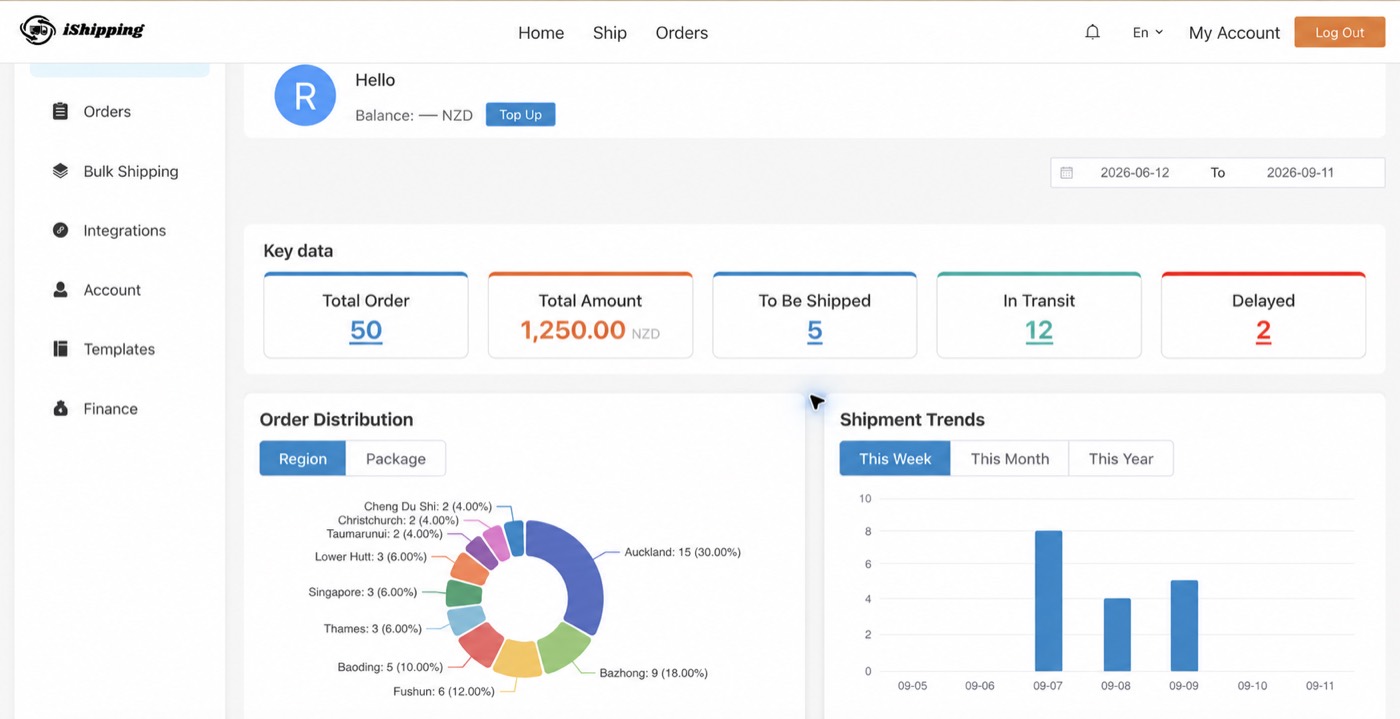Click the orange Lower Hutt donut segment
1400x719 pixels.
(469, 568)
